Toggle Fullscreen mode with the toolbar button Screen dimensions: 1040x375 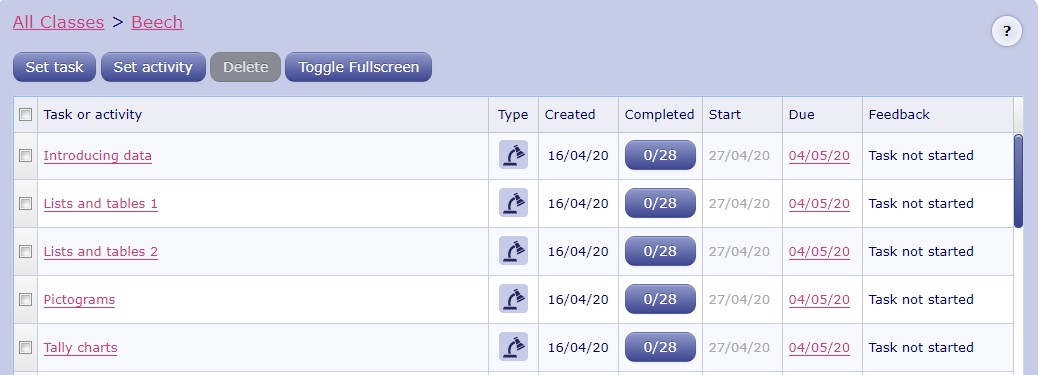tap(358, 67)
